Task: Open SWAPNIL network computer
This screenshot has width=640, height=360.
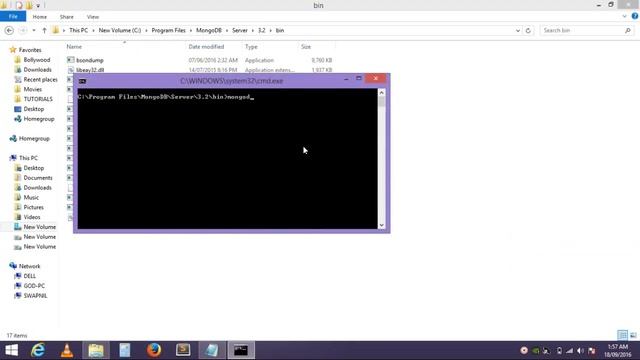Action: pos(35,296)
